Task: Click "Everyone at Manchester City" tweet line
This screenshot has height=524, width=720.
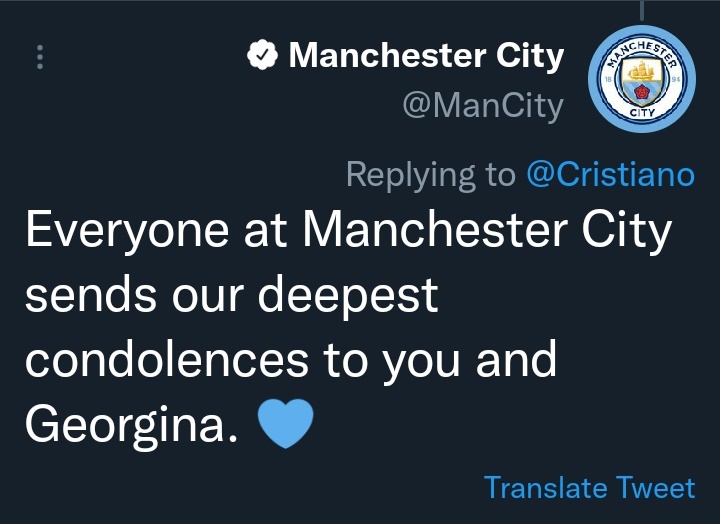Action: coord(348,232)
